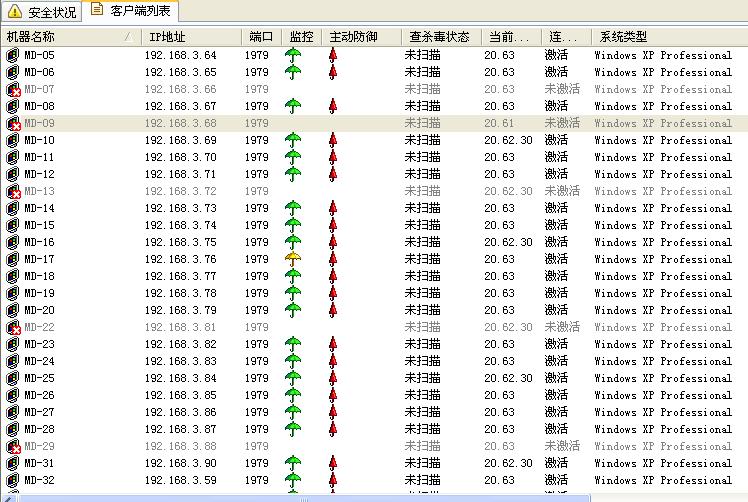Click the 监控 column header
748x502 pixels.
pyautogui.click(x=301, y=37)
